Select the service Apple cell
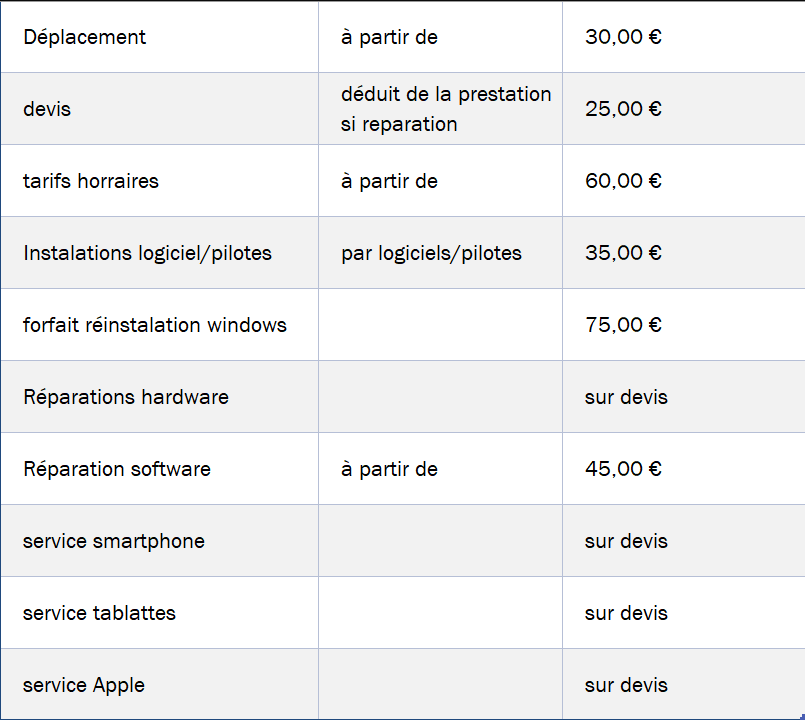Viewport: 805px width, 720px height. click(x=159, y=684)
